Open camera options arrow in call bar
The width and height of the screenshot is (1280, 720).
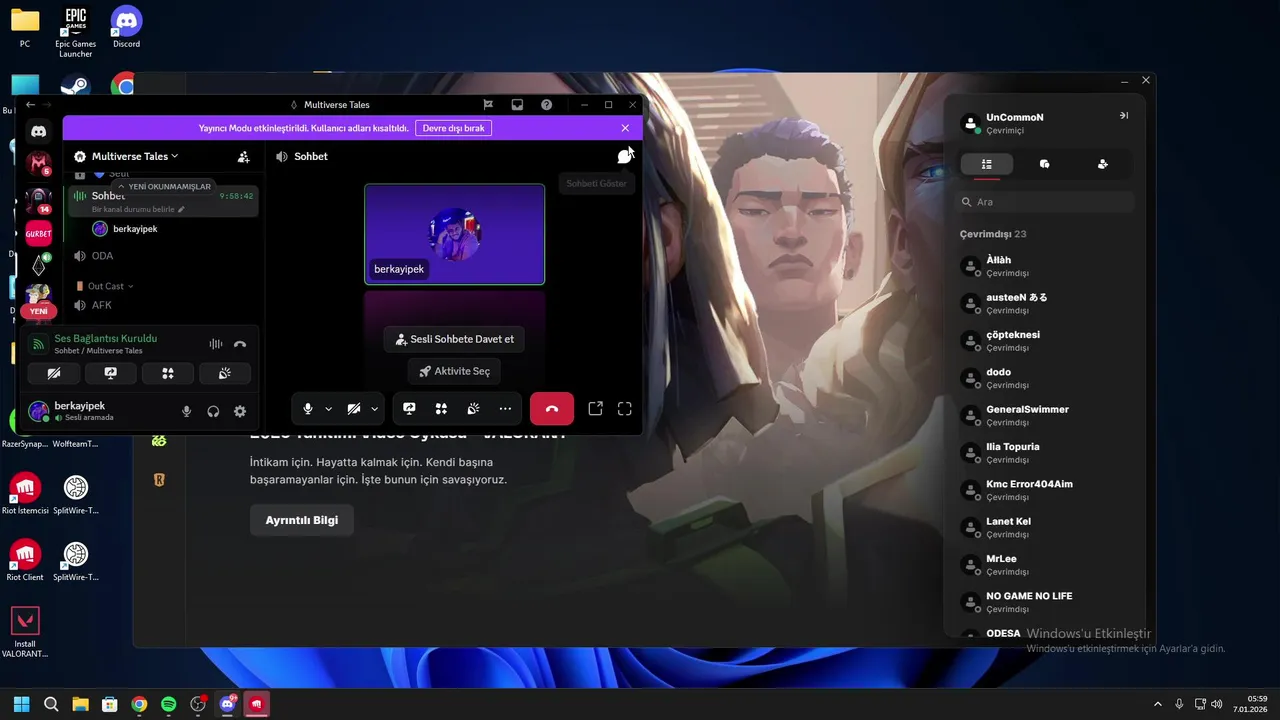click(x=375, y=408)
